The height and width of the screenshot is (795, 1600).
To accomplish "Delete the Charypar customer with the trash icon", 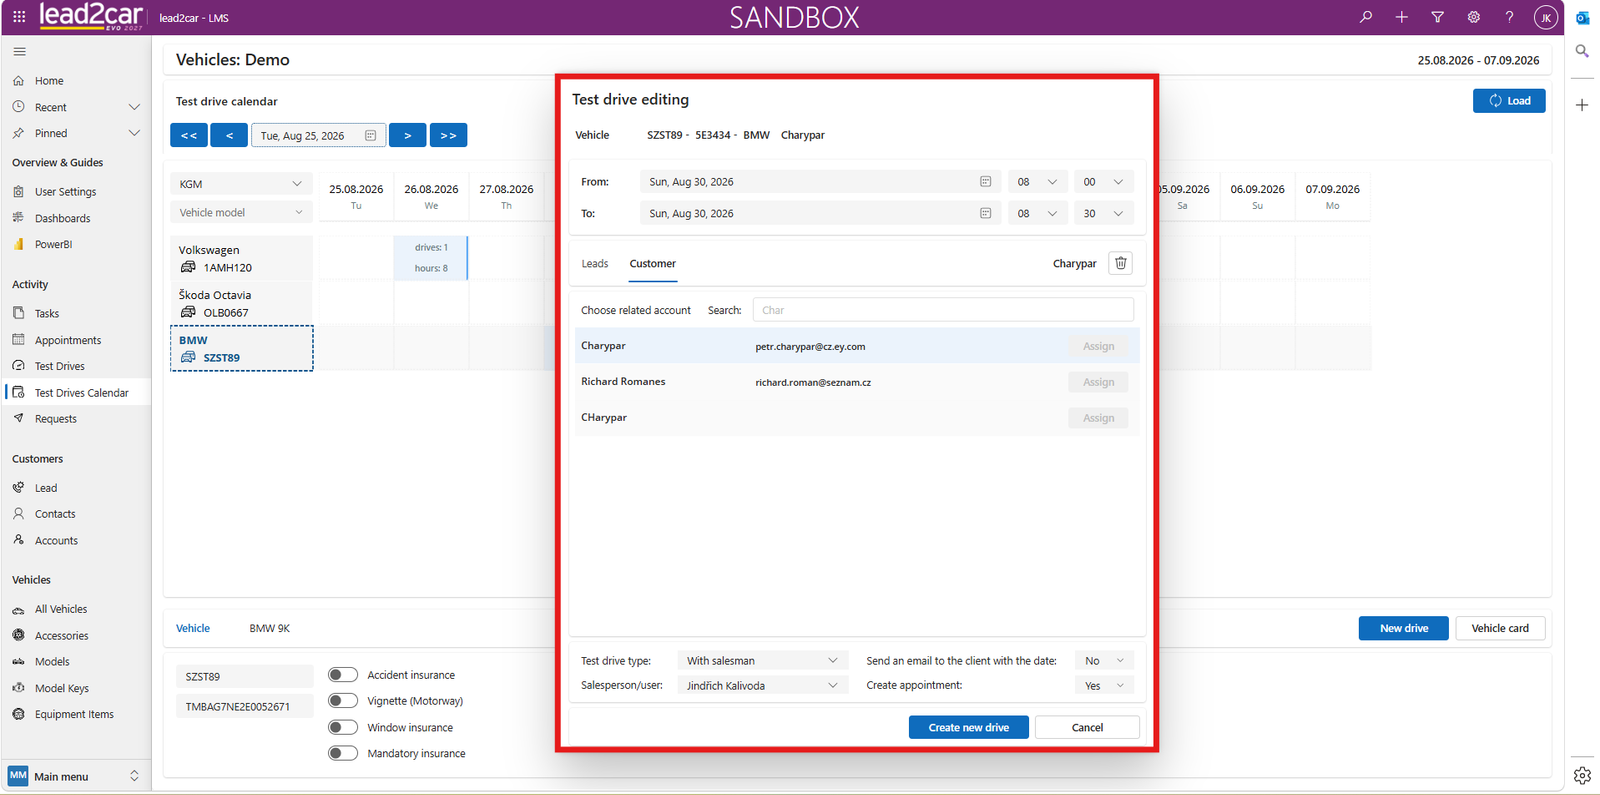I will tap(1121, 263).
